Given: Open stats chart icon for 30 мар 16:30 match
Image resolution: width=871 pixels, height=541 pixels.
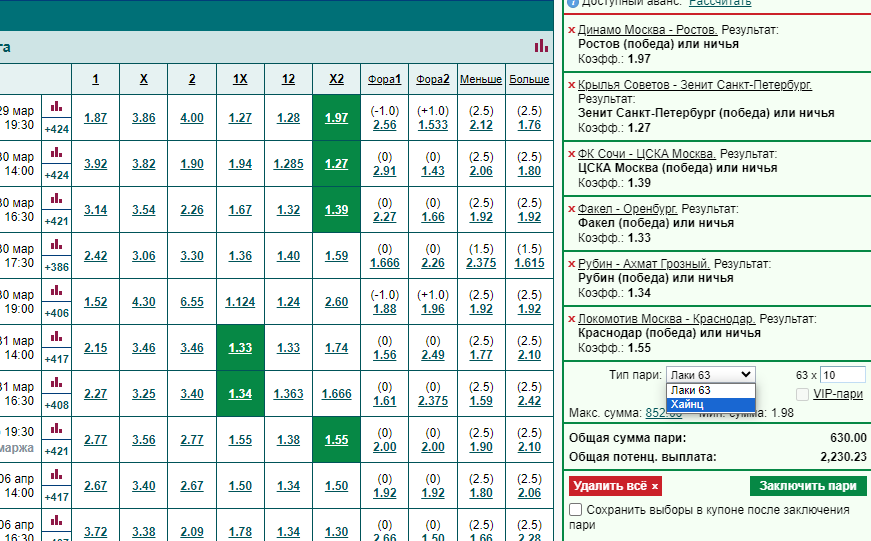Looking at the screenshot, I should click(57, 198).
